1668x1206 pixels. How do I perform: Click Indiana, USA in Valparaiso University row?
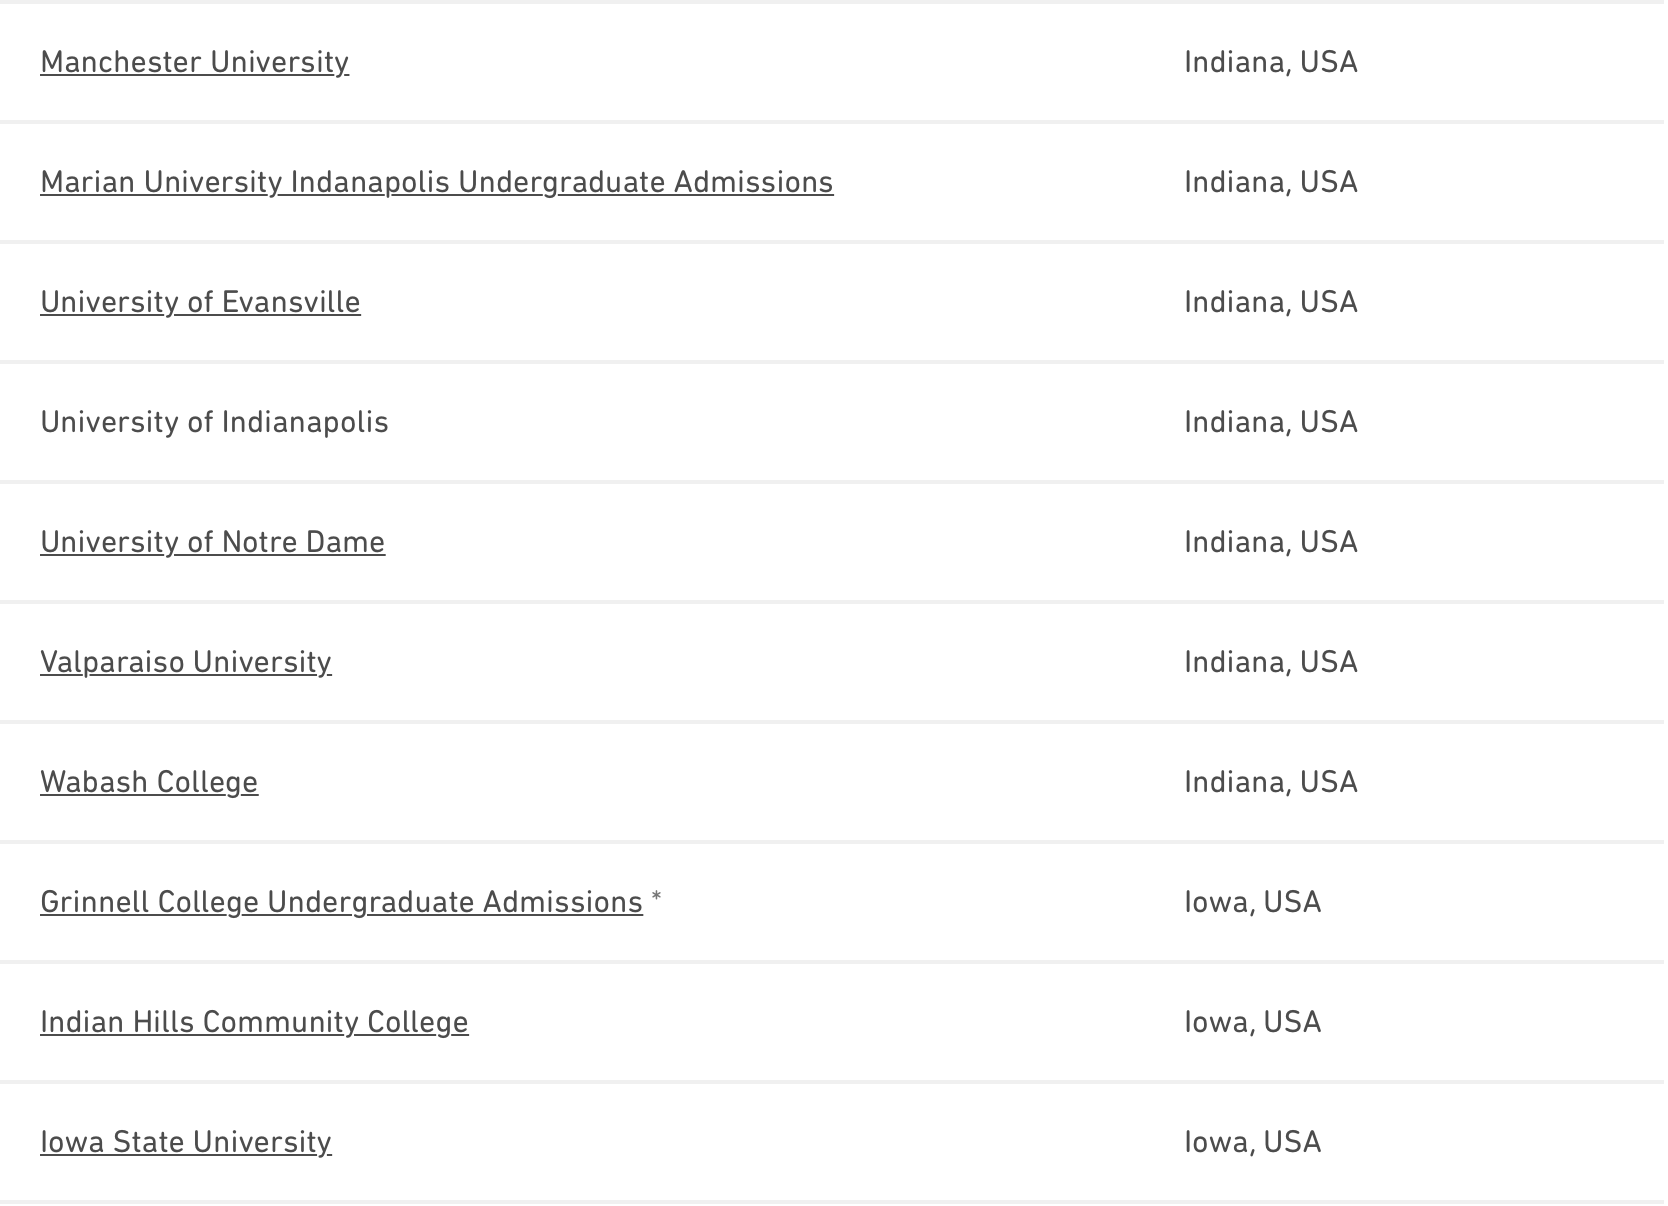coord(1270,662)
